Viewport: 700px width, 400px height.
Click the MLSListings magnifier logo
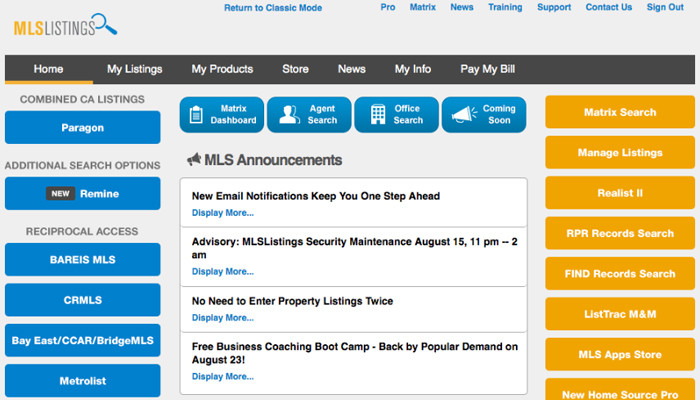click(66, 25)
